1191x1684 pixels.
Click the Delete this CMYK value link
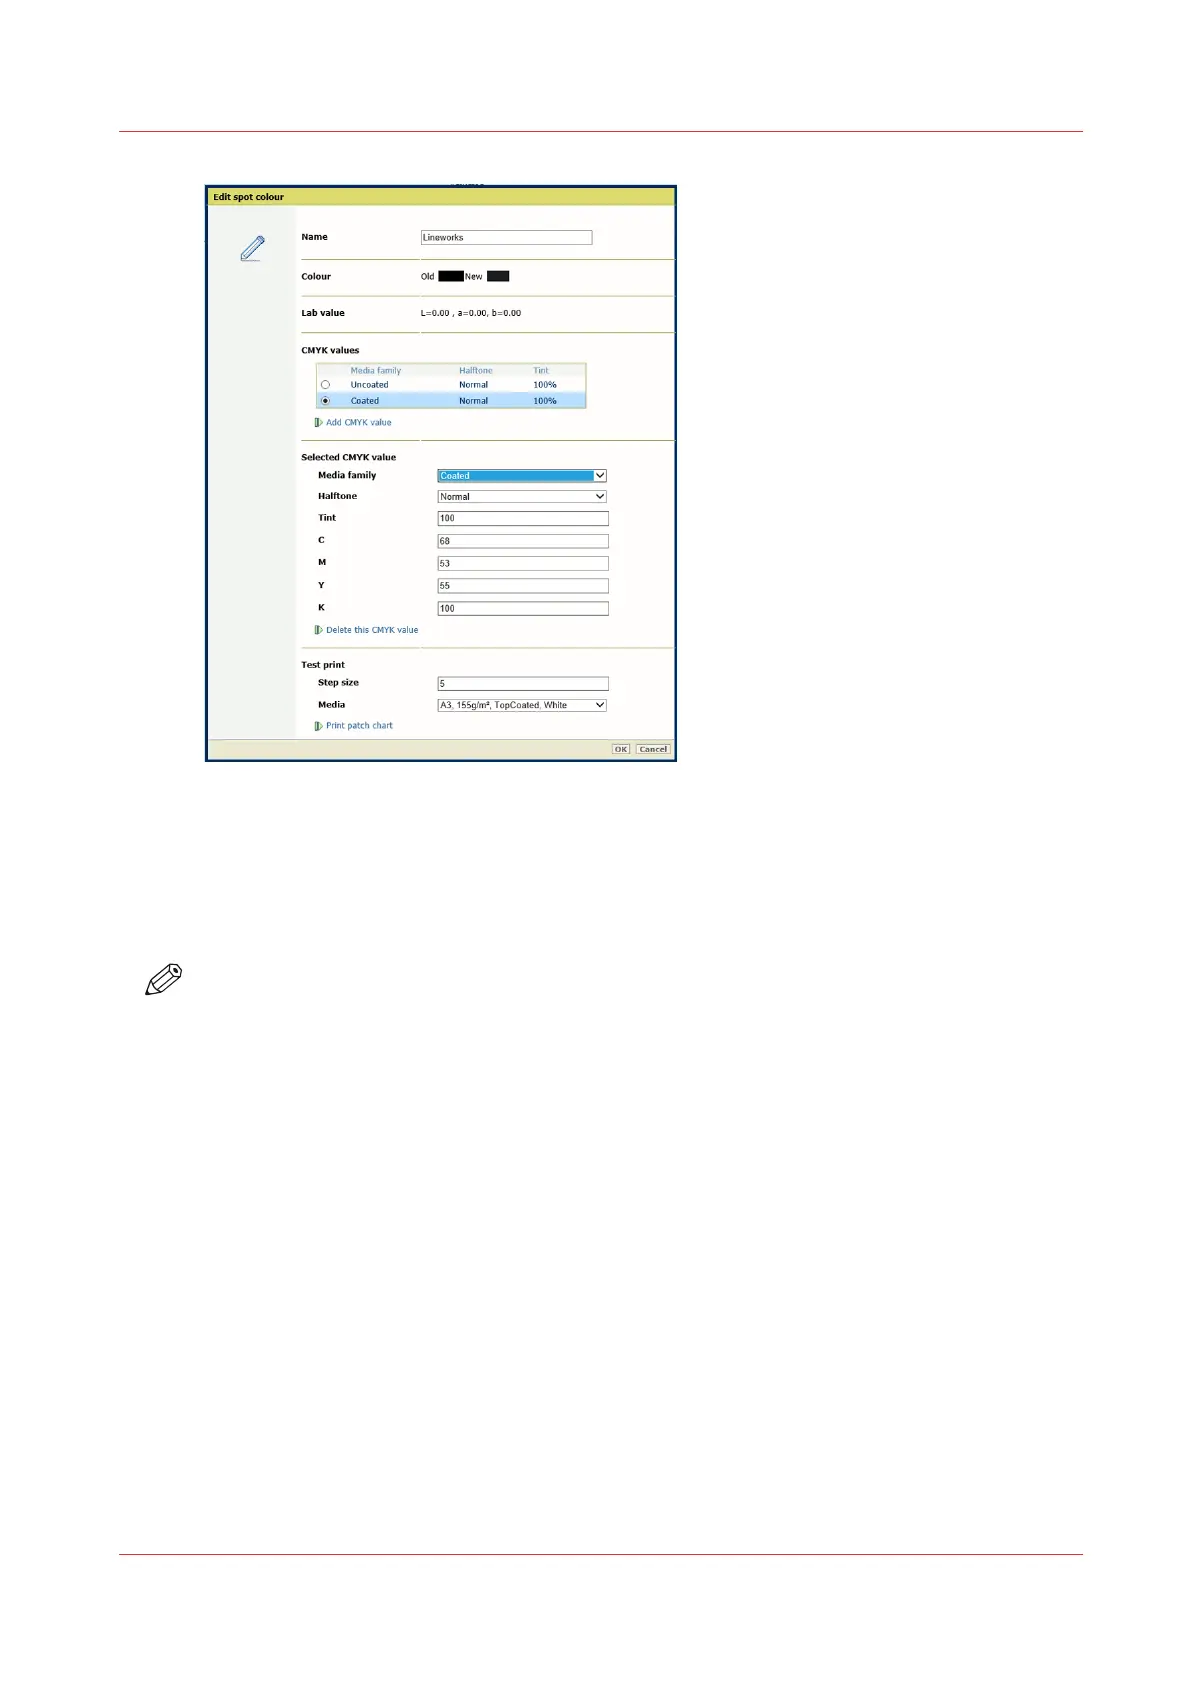coord(372,630)
